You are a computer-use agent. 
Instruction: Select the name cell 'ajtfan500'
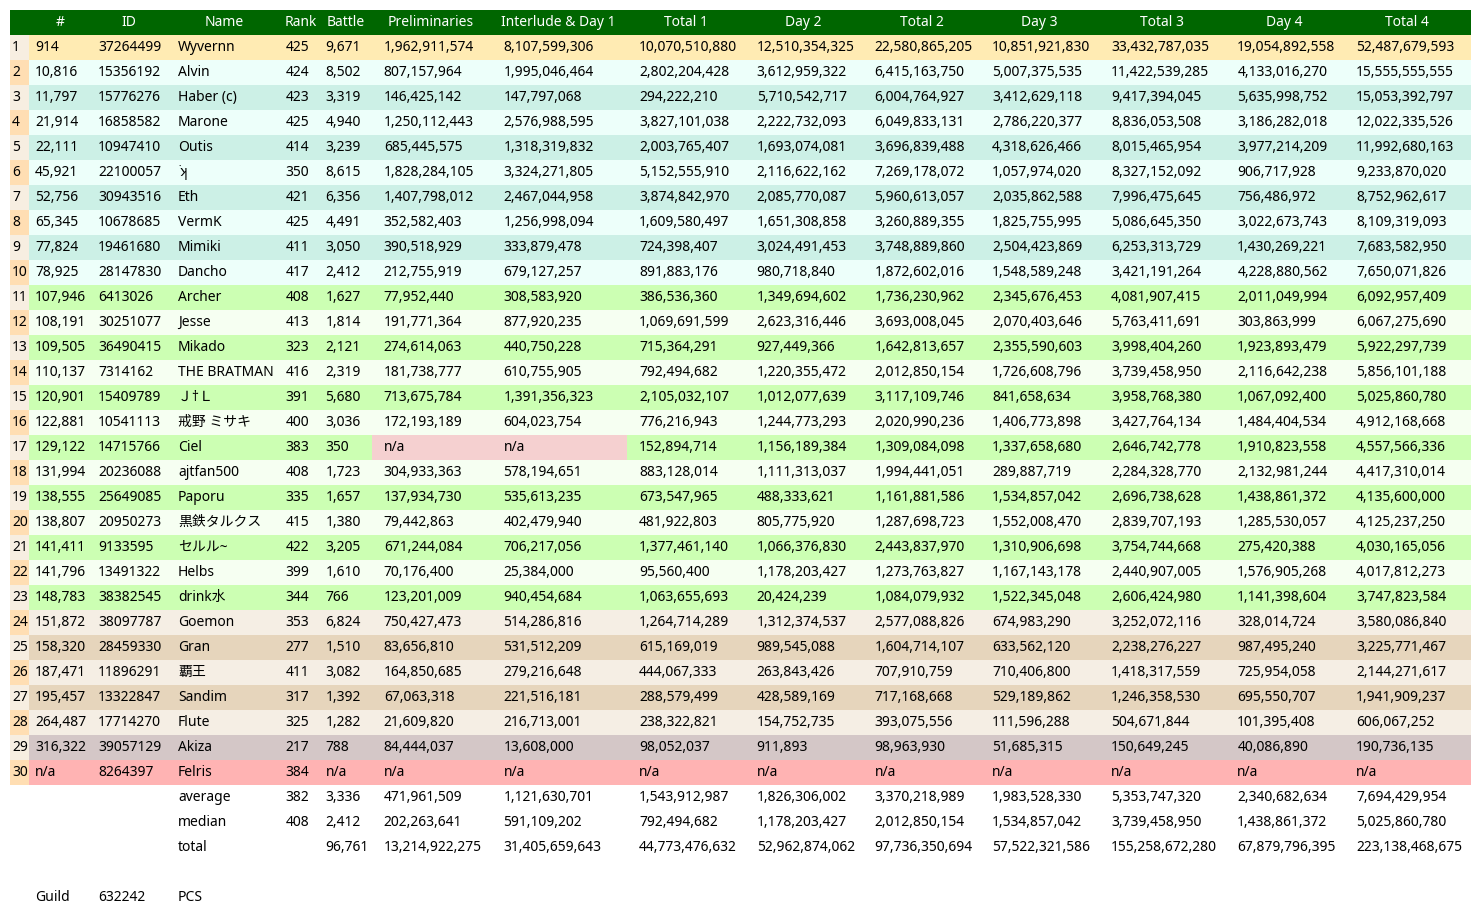pyautogui.click(x=209, y=471)
